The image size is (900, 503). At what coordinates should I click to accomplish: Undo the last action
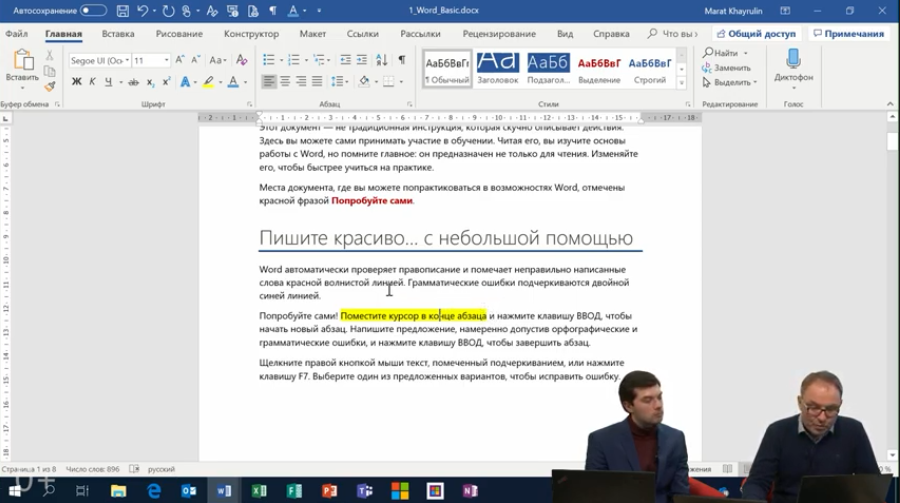point(142,10)
